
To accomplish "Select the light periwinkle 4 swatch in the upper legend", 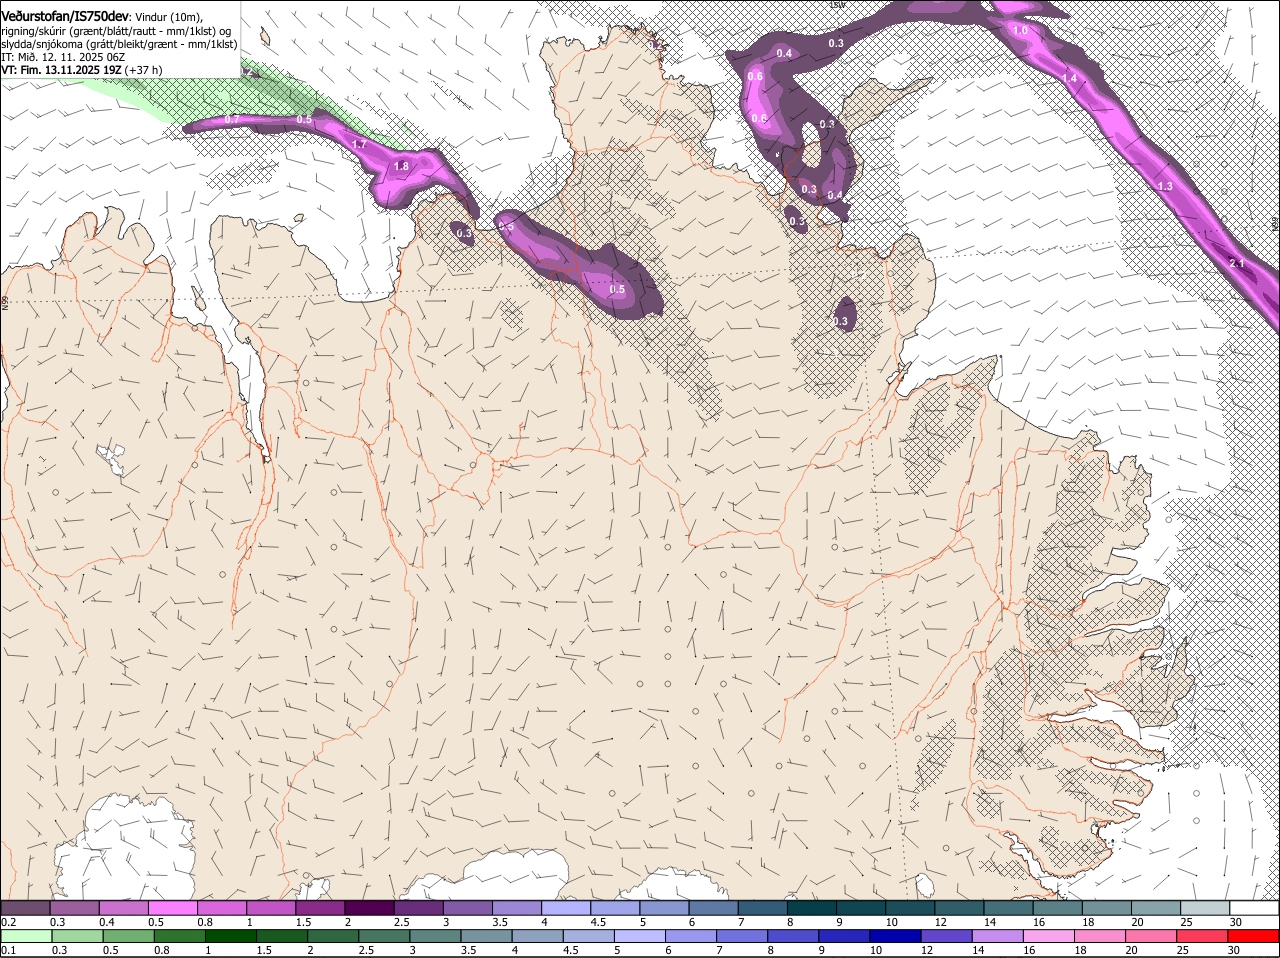I will [x=565, y=908].
